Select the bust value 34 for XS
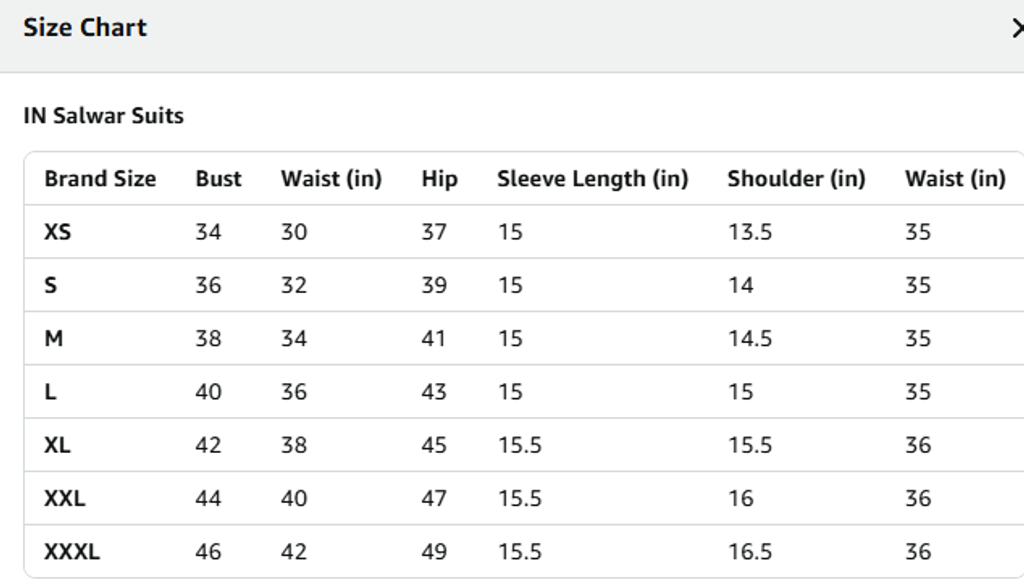 tap(208, 232)
